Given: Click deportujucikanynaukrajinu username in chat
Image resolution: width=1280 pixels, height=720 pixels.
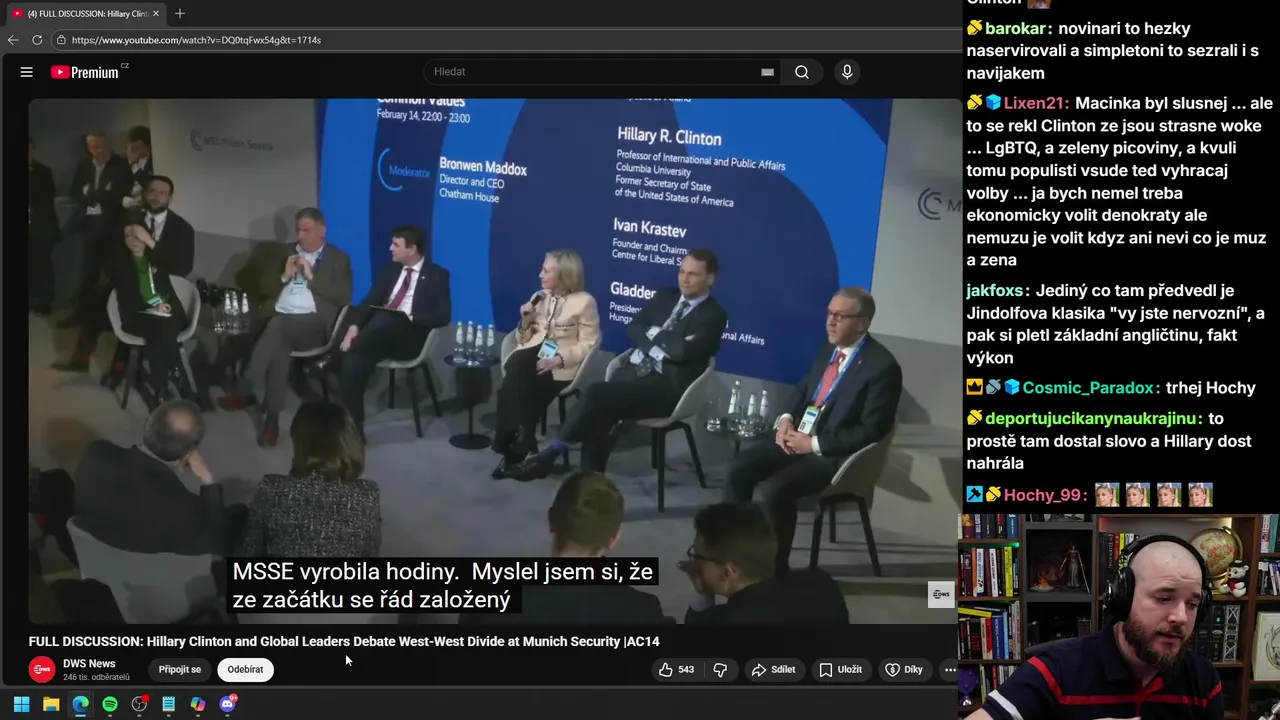Looking at the screenshot, I should tap(1090, 418).
